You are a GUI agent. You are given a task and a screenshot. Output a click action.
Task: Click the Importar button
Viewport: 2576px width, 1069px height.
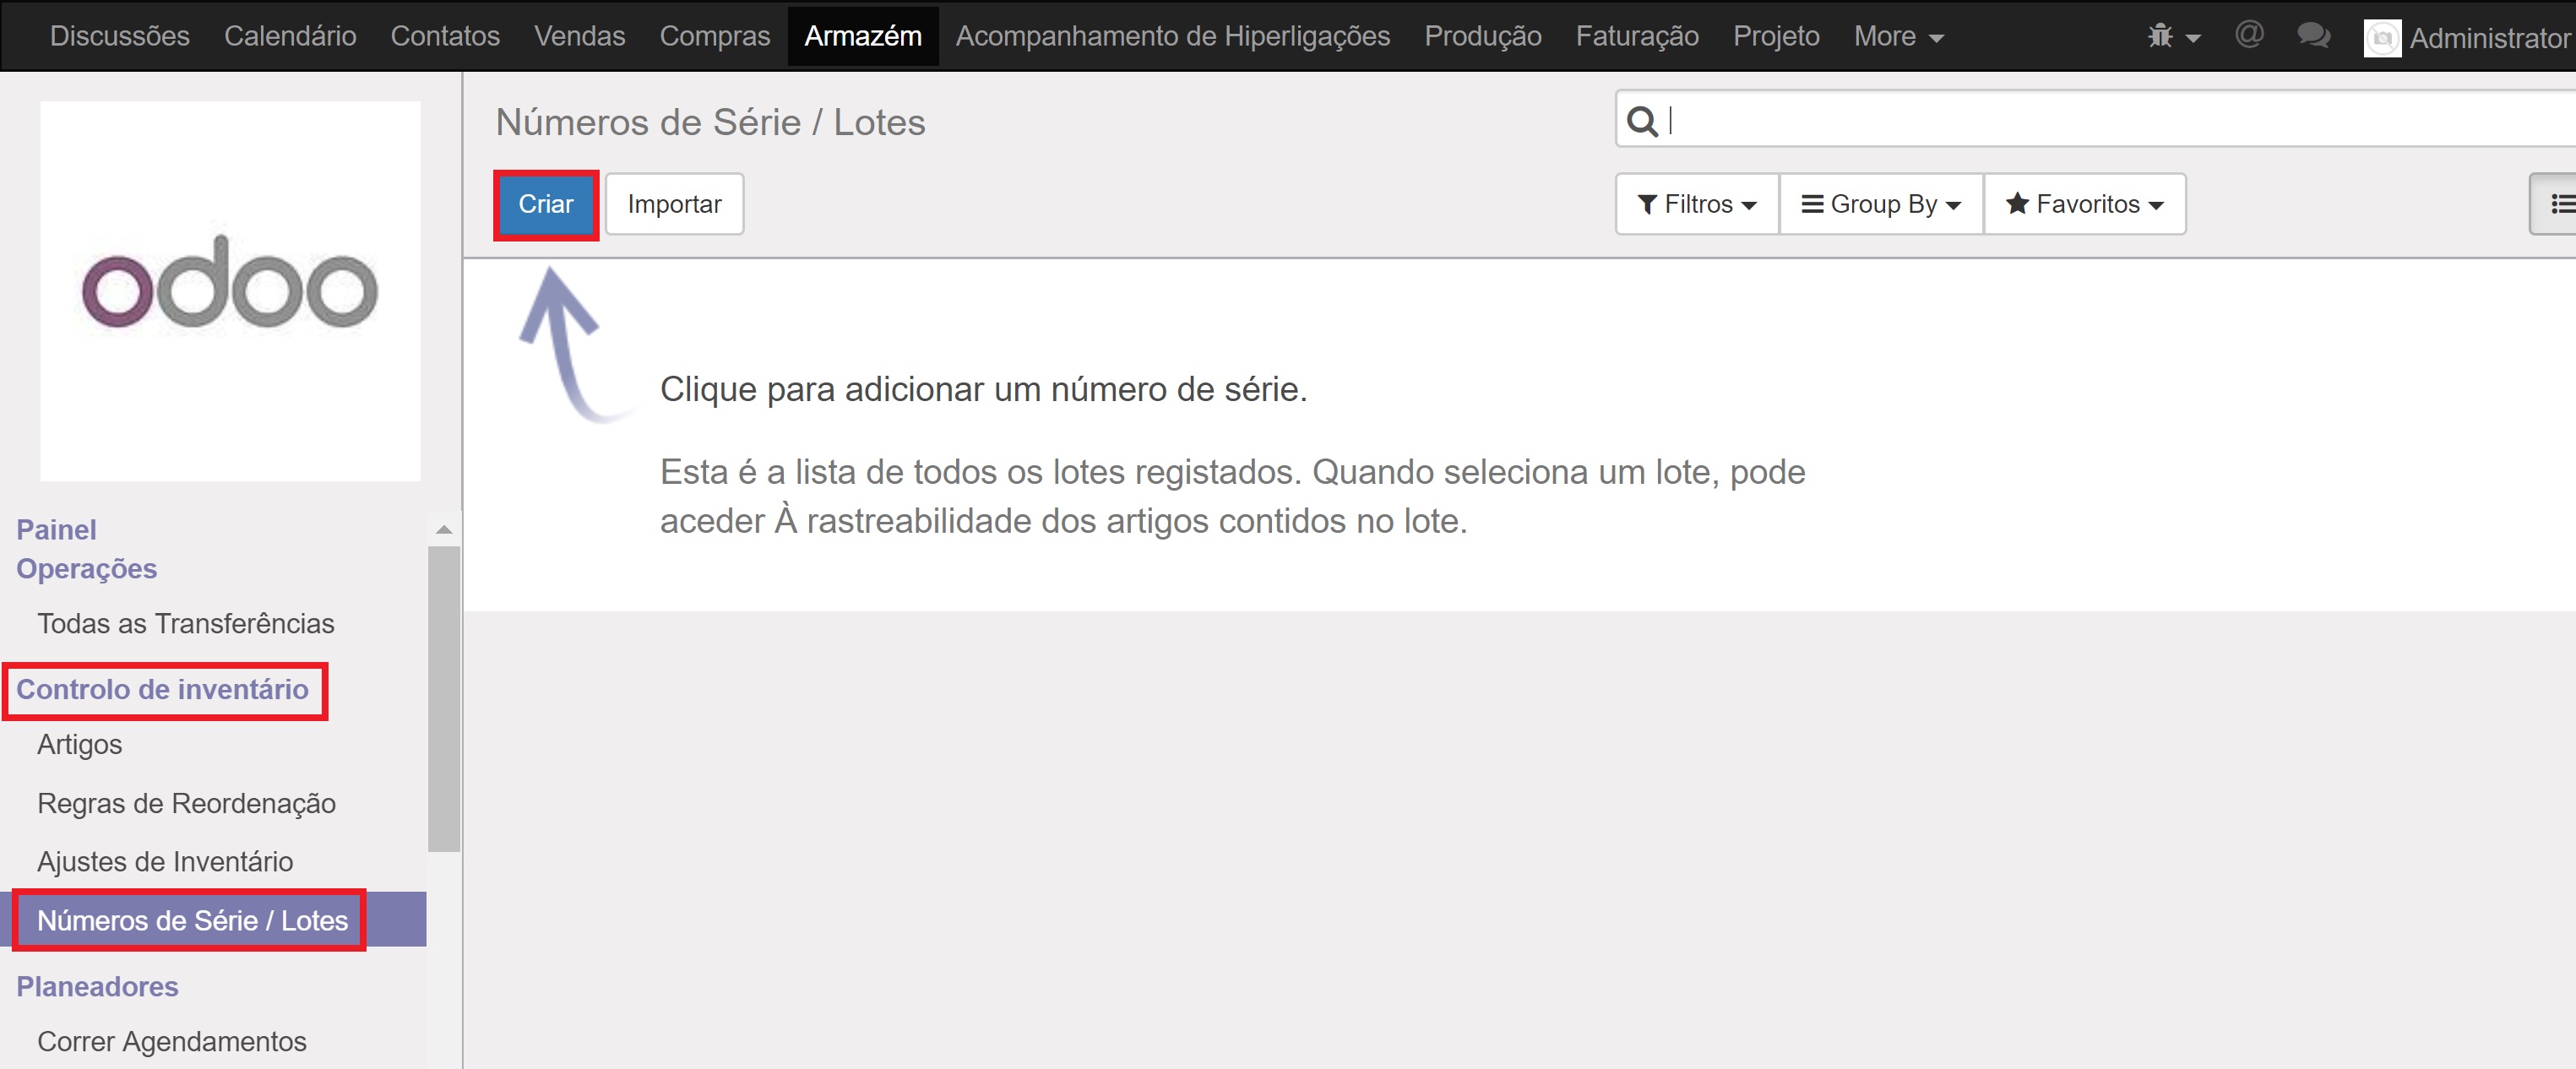(x=674, y=204)
